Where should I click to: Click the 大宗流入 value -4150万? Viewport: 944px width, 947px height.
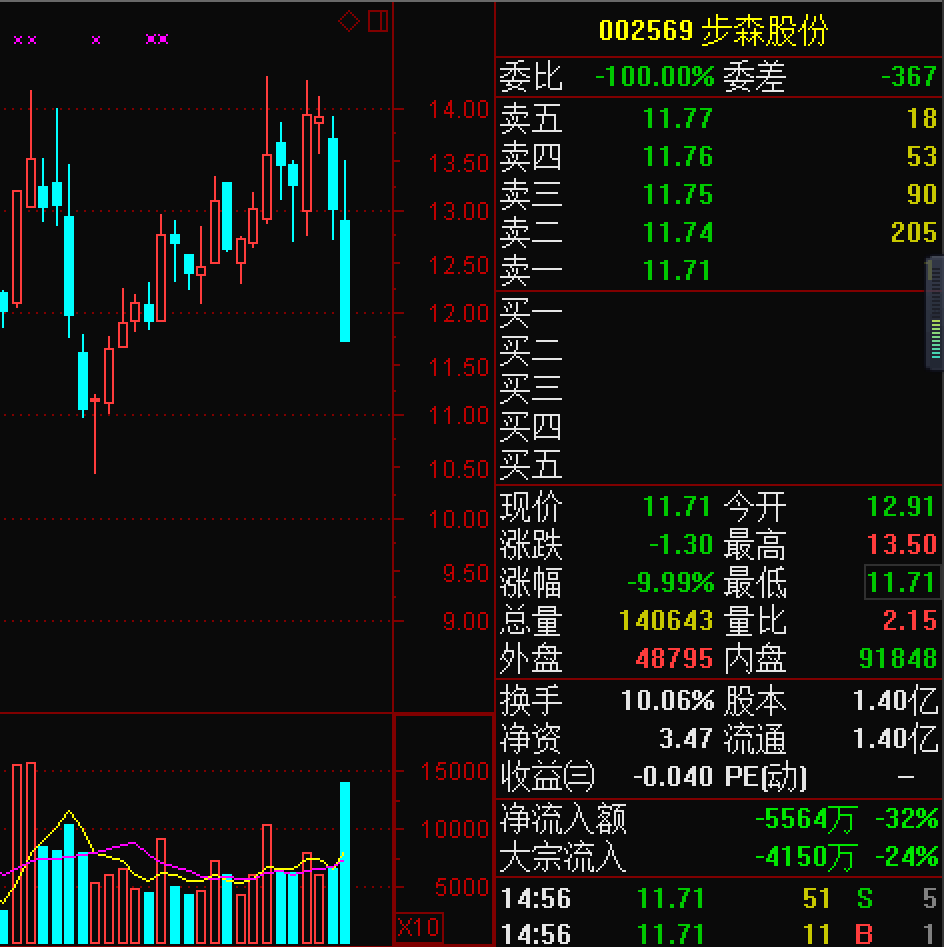click(806, 857)
